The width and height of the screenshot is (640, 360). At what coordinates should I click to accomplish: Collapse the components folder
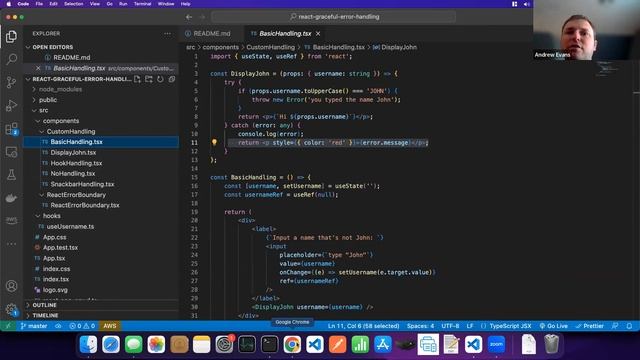click(x=61, y=121)
